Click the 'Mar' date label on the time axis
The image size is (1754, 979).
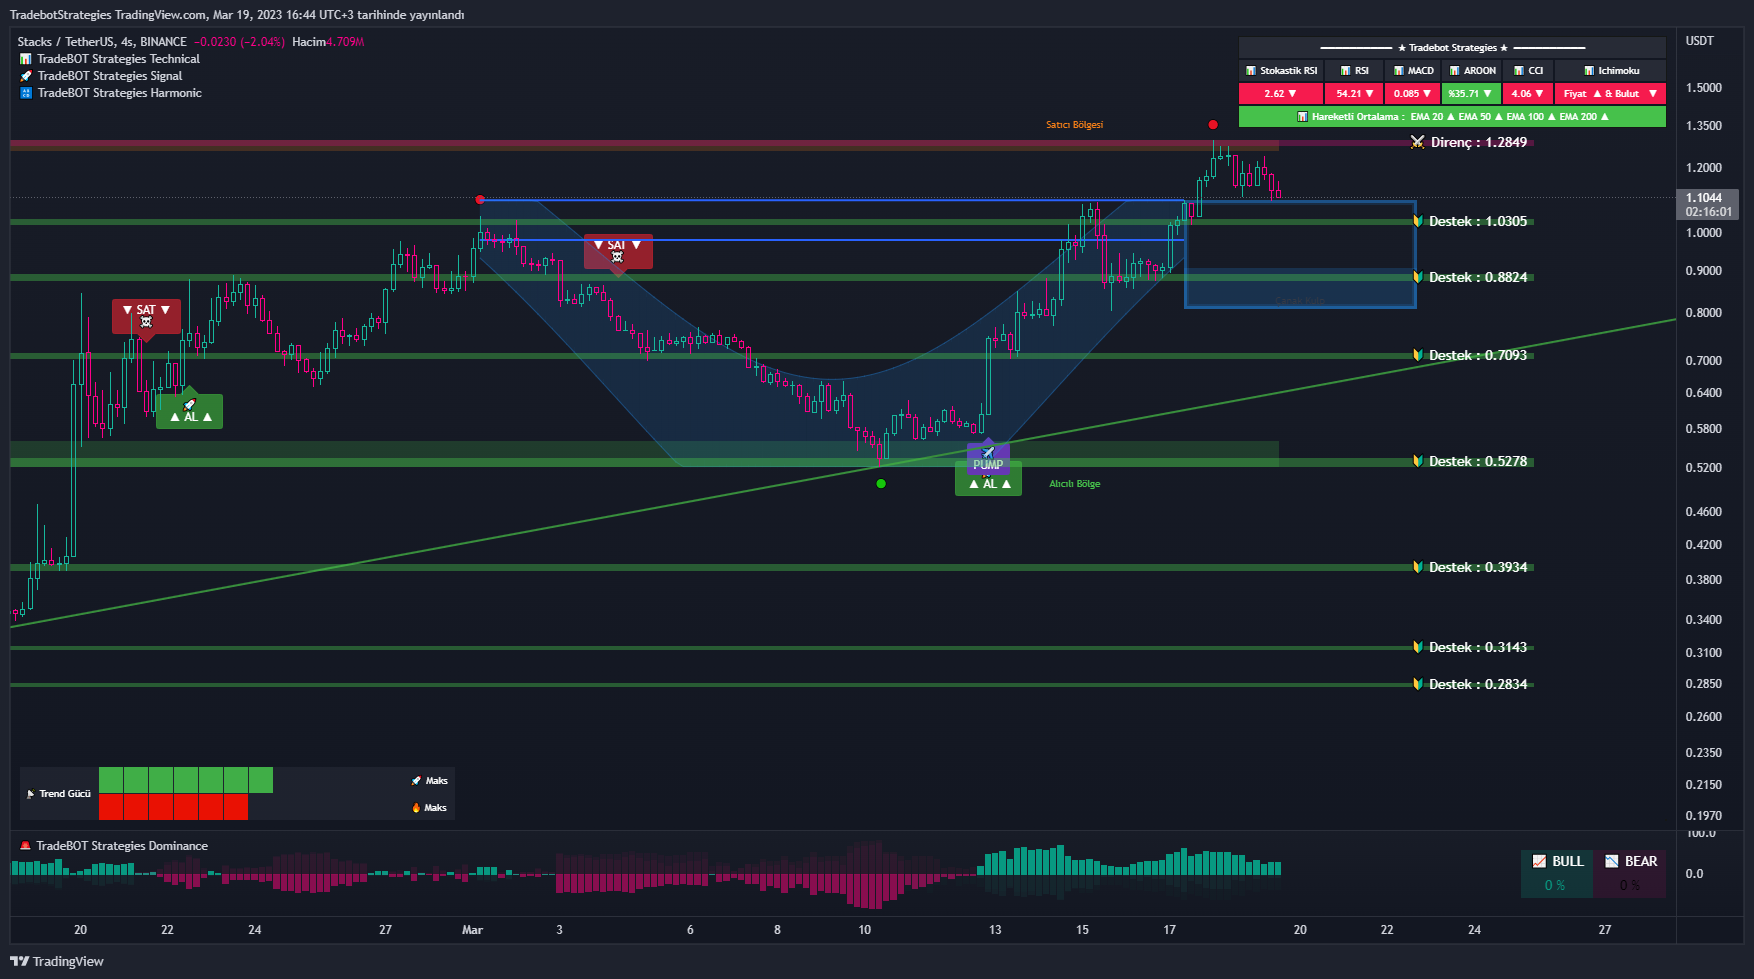(473, 930)
